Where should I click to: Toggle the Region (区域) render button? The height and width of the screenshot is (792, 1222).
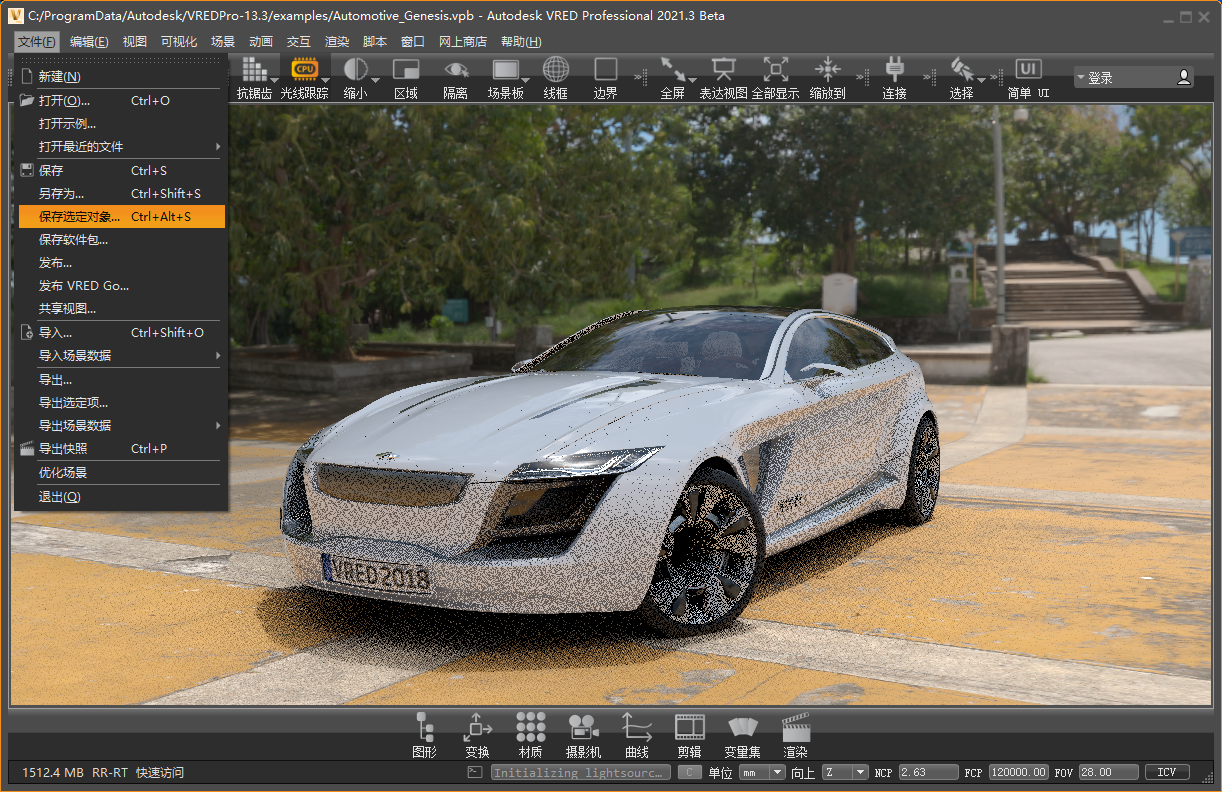[x=406, y=70]
